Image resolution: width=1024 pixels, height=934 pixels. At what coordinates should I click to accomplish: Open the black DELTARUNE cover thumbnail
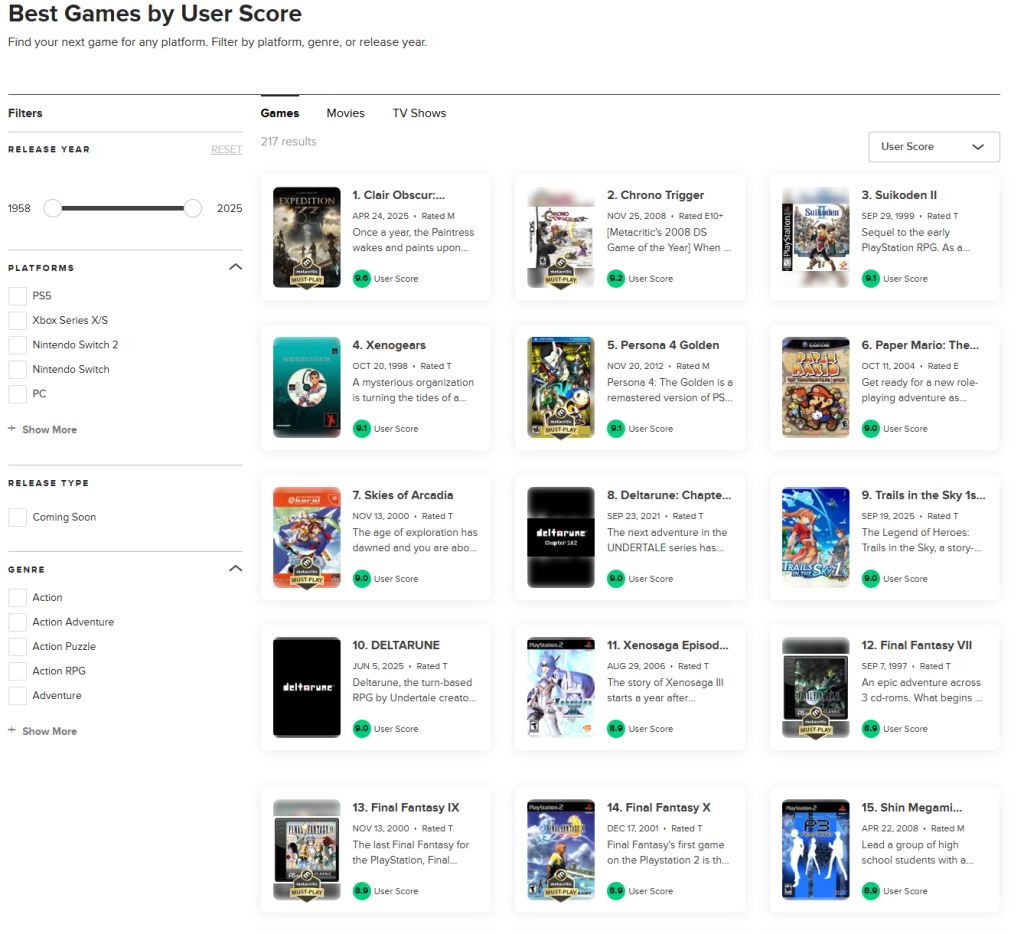click(x=307, y=687)
